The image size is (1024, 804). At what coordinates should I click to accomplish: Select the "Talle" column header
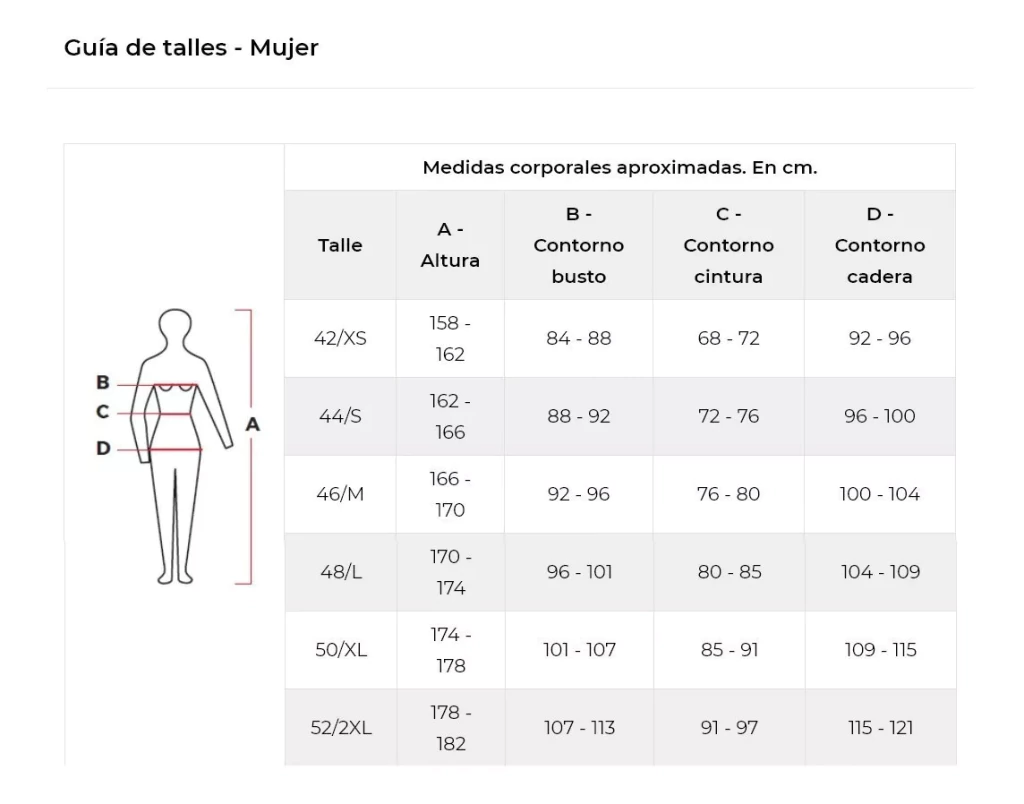click(x=340, y=245)
